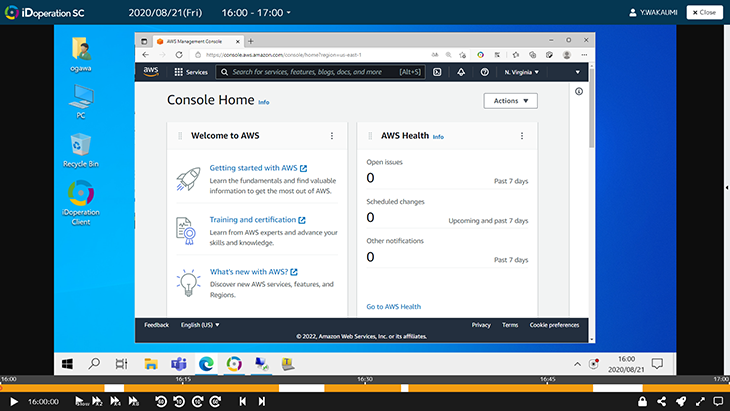Click the browser address bar URL
The image size is (730, 411).
click(x=284, y=55)
